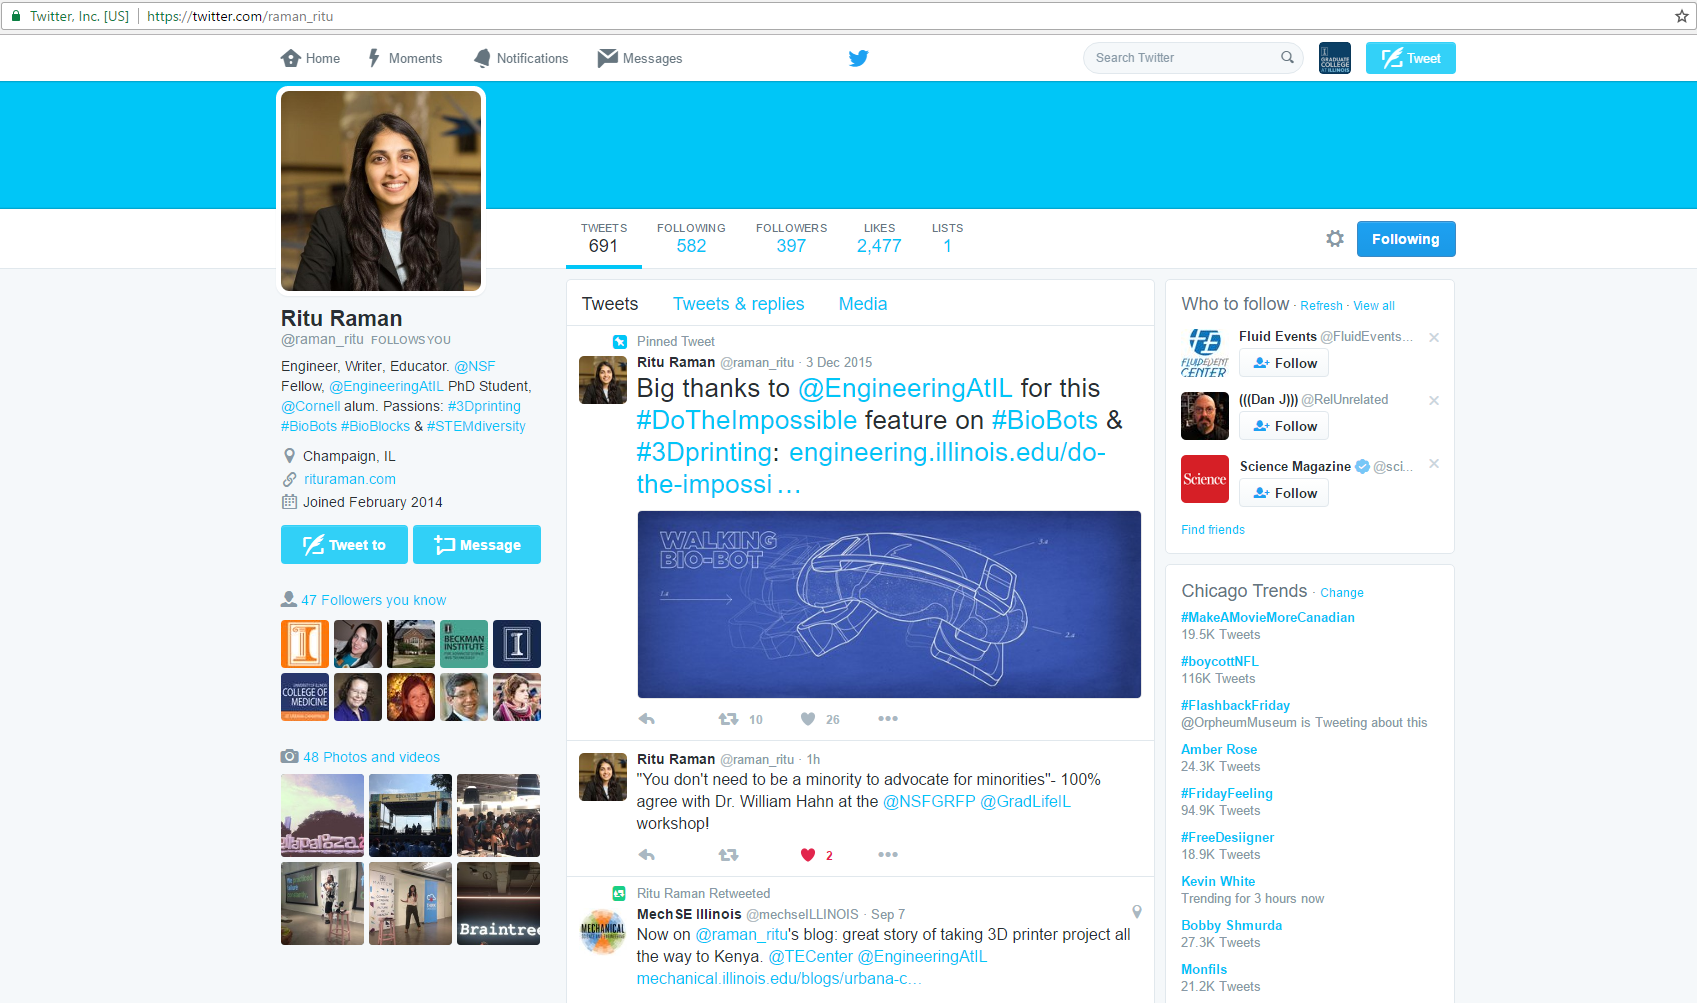This screenshot has height=1003, width=1697.
Task: Unlike the workshop tweet with 2 likes
Action: click(808, 855)
